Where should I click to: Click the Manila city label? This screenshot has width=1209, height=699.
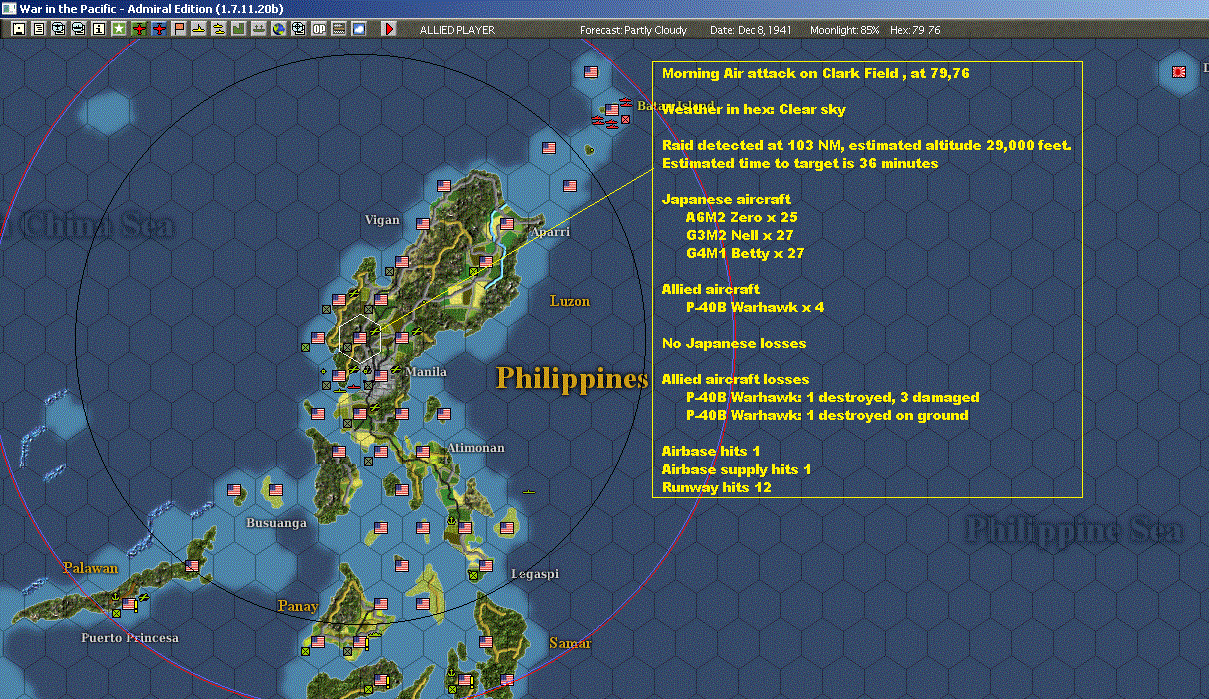[426, 371]
